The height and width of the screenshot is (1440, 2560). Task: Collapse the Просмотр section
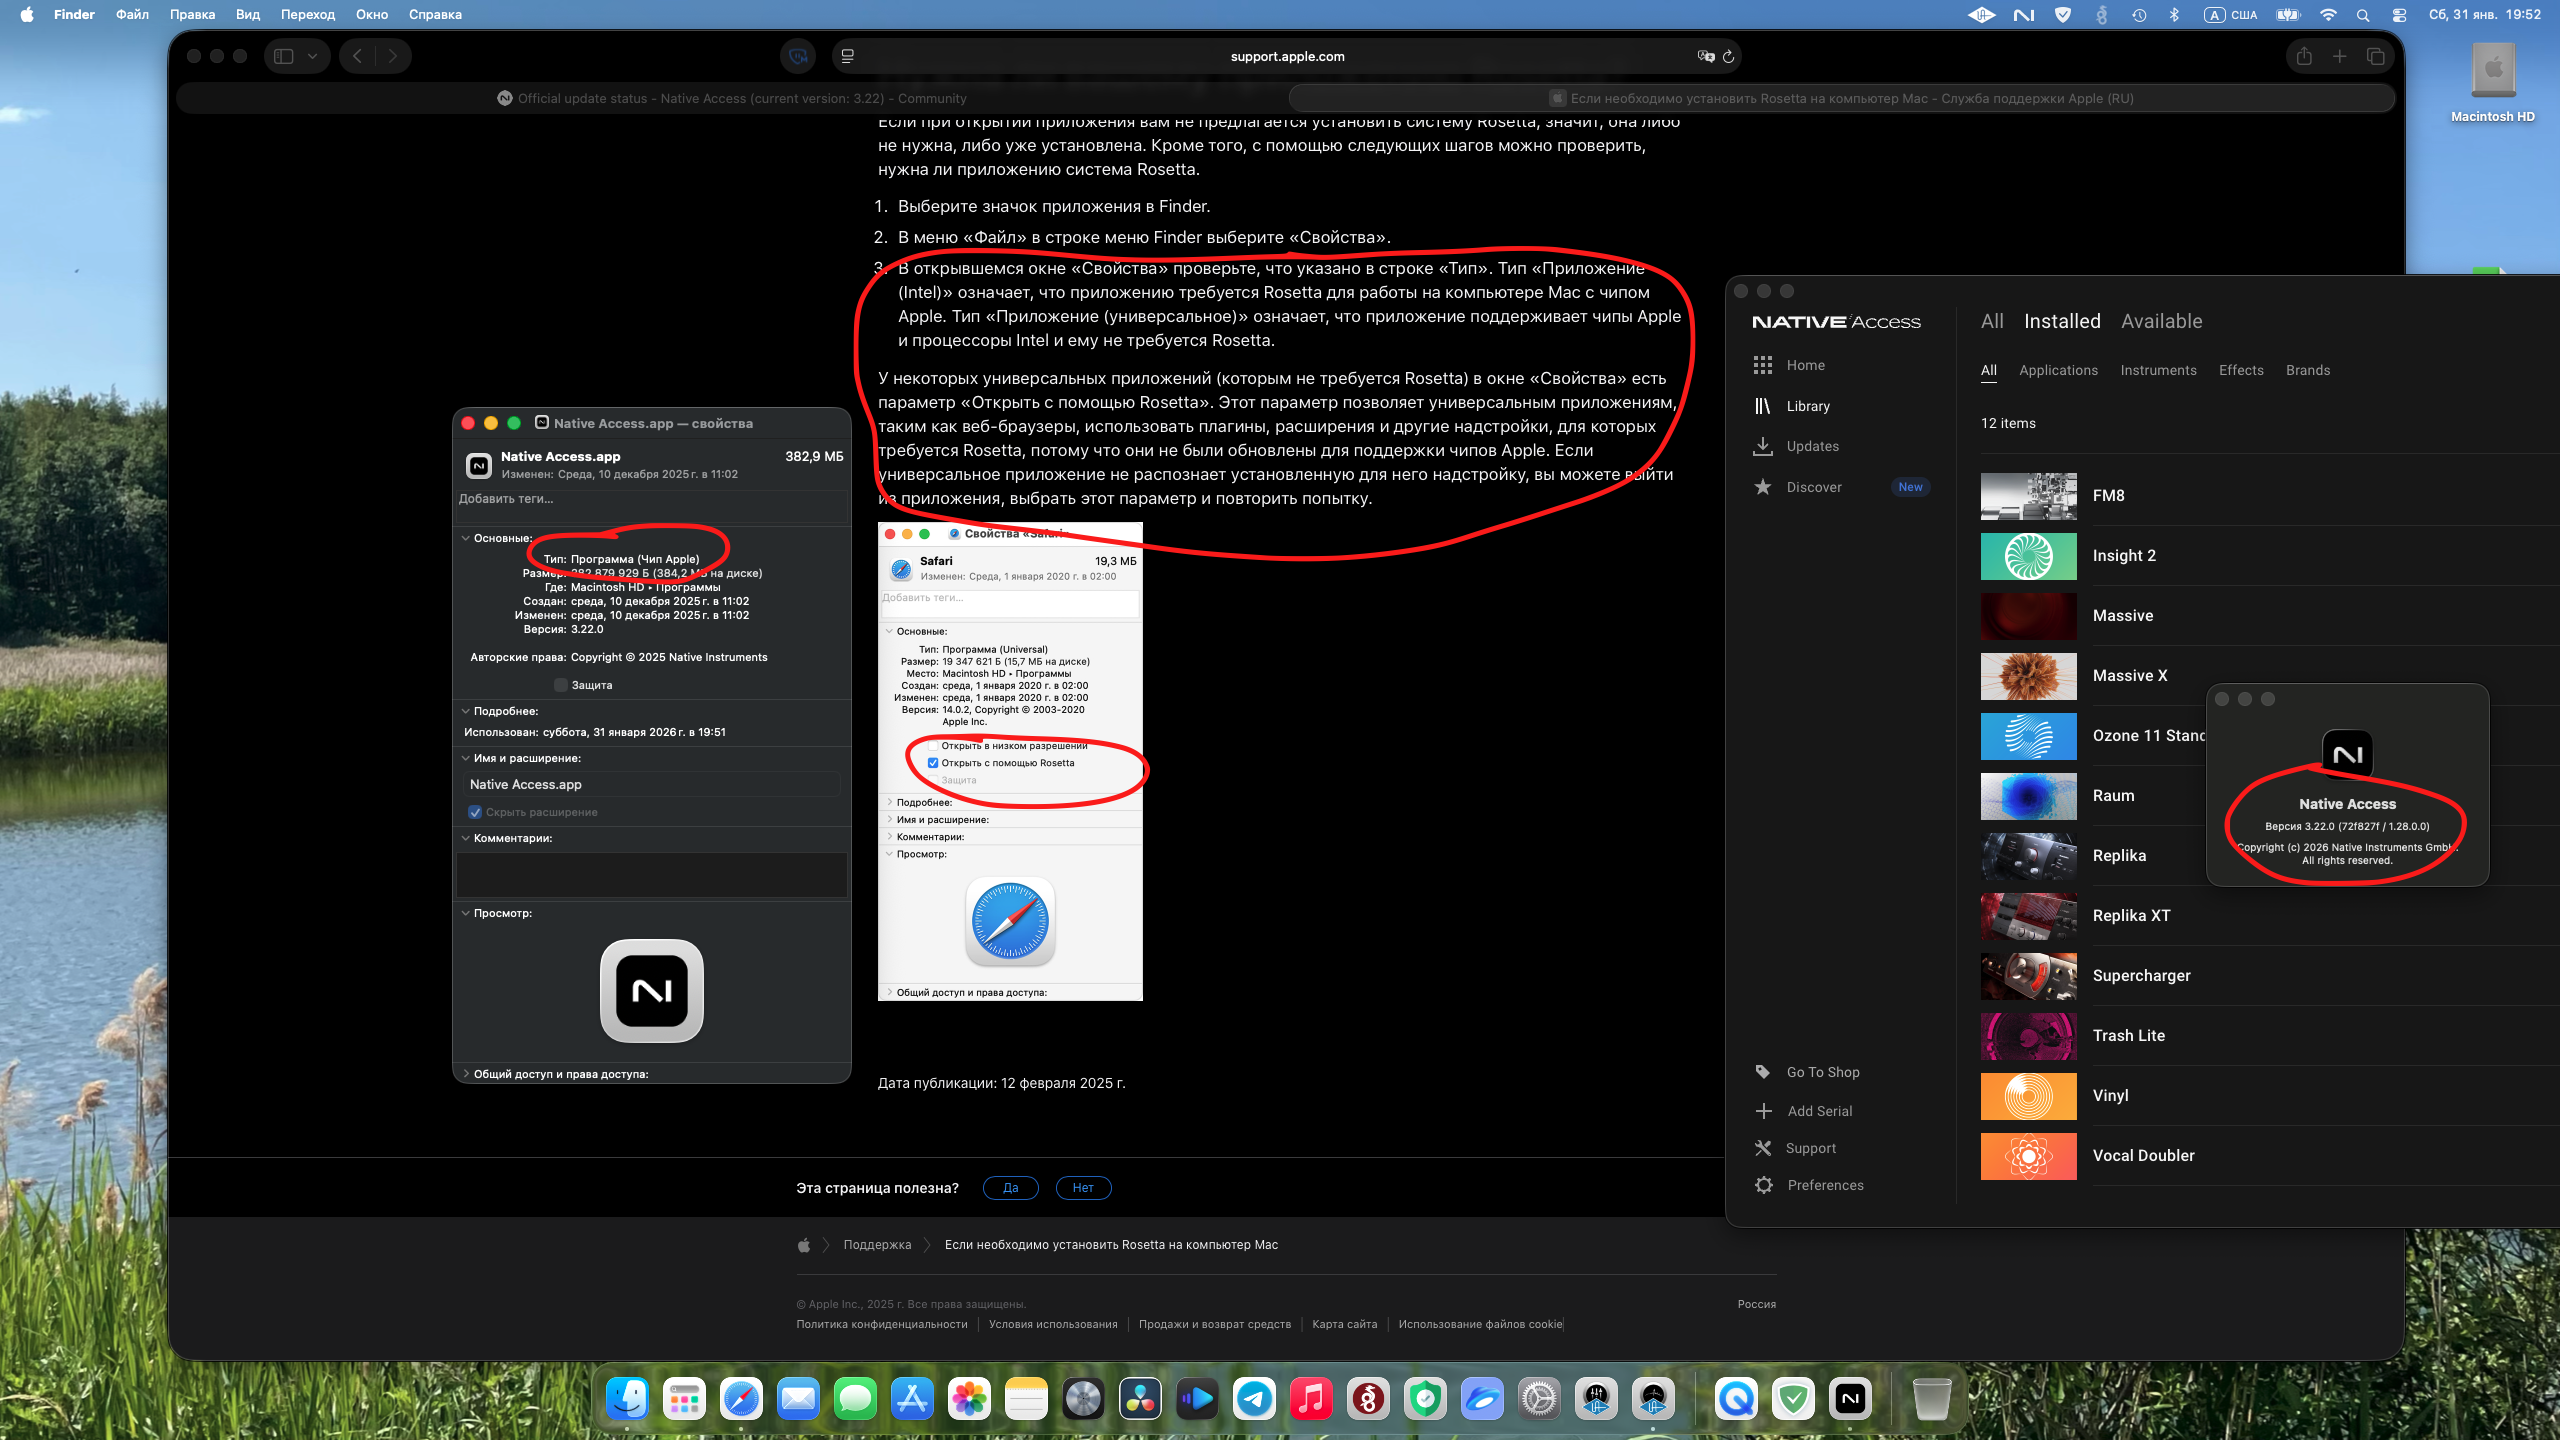tap(465, 913)
